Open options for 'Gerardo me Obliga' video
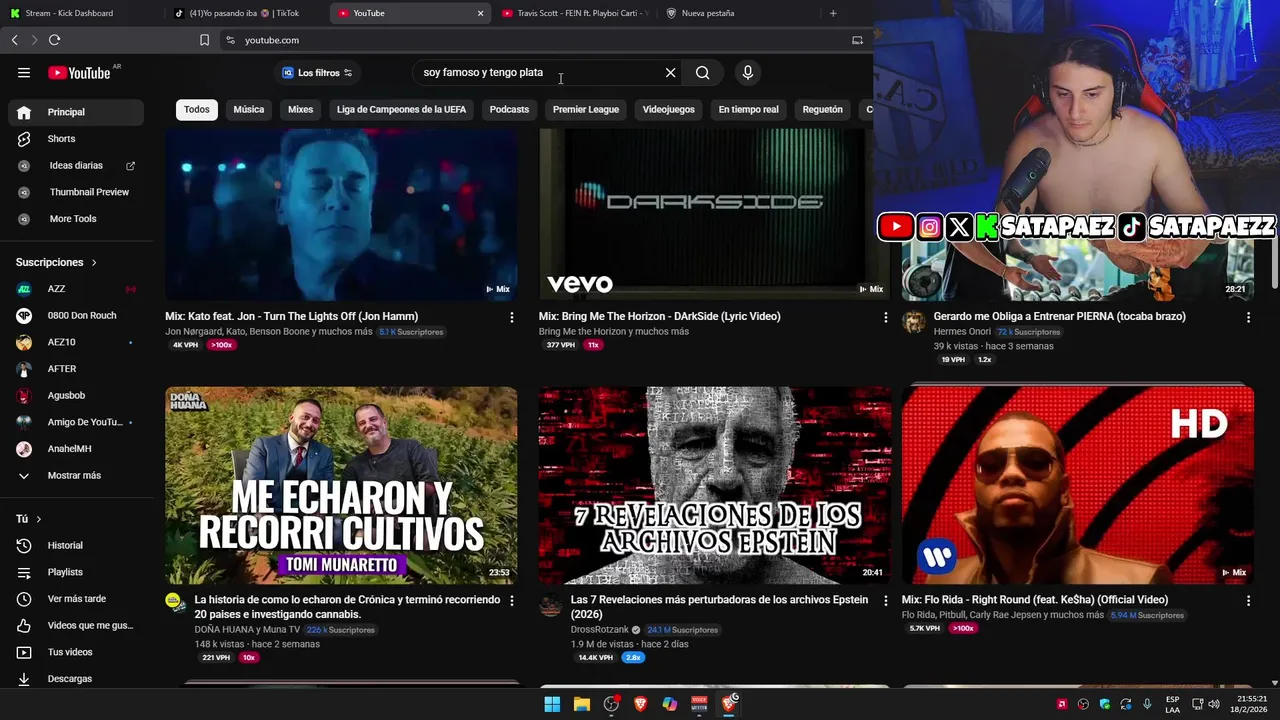 [1248, 317]
